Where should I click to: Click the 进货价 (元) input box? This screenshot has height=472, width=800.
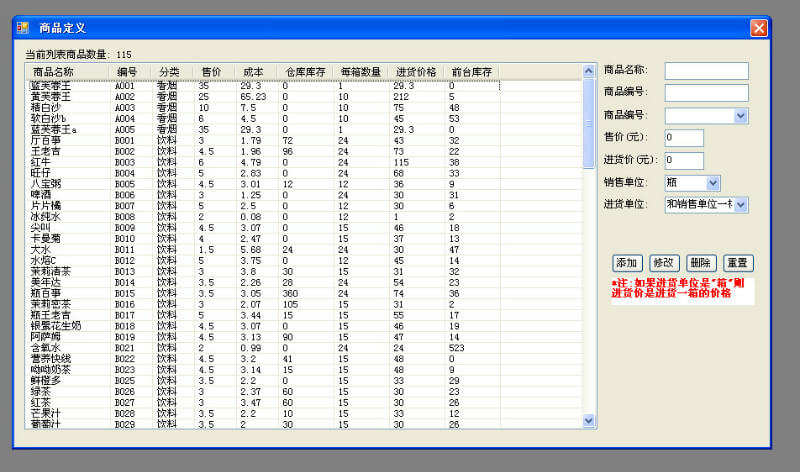coord(684,160)
